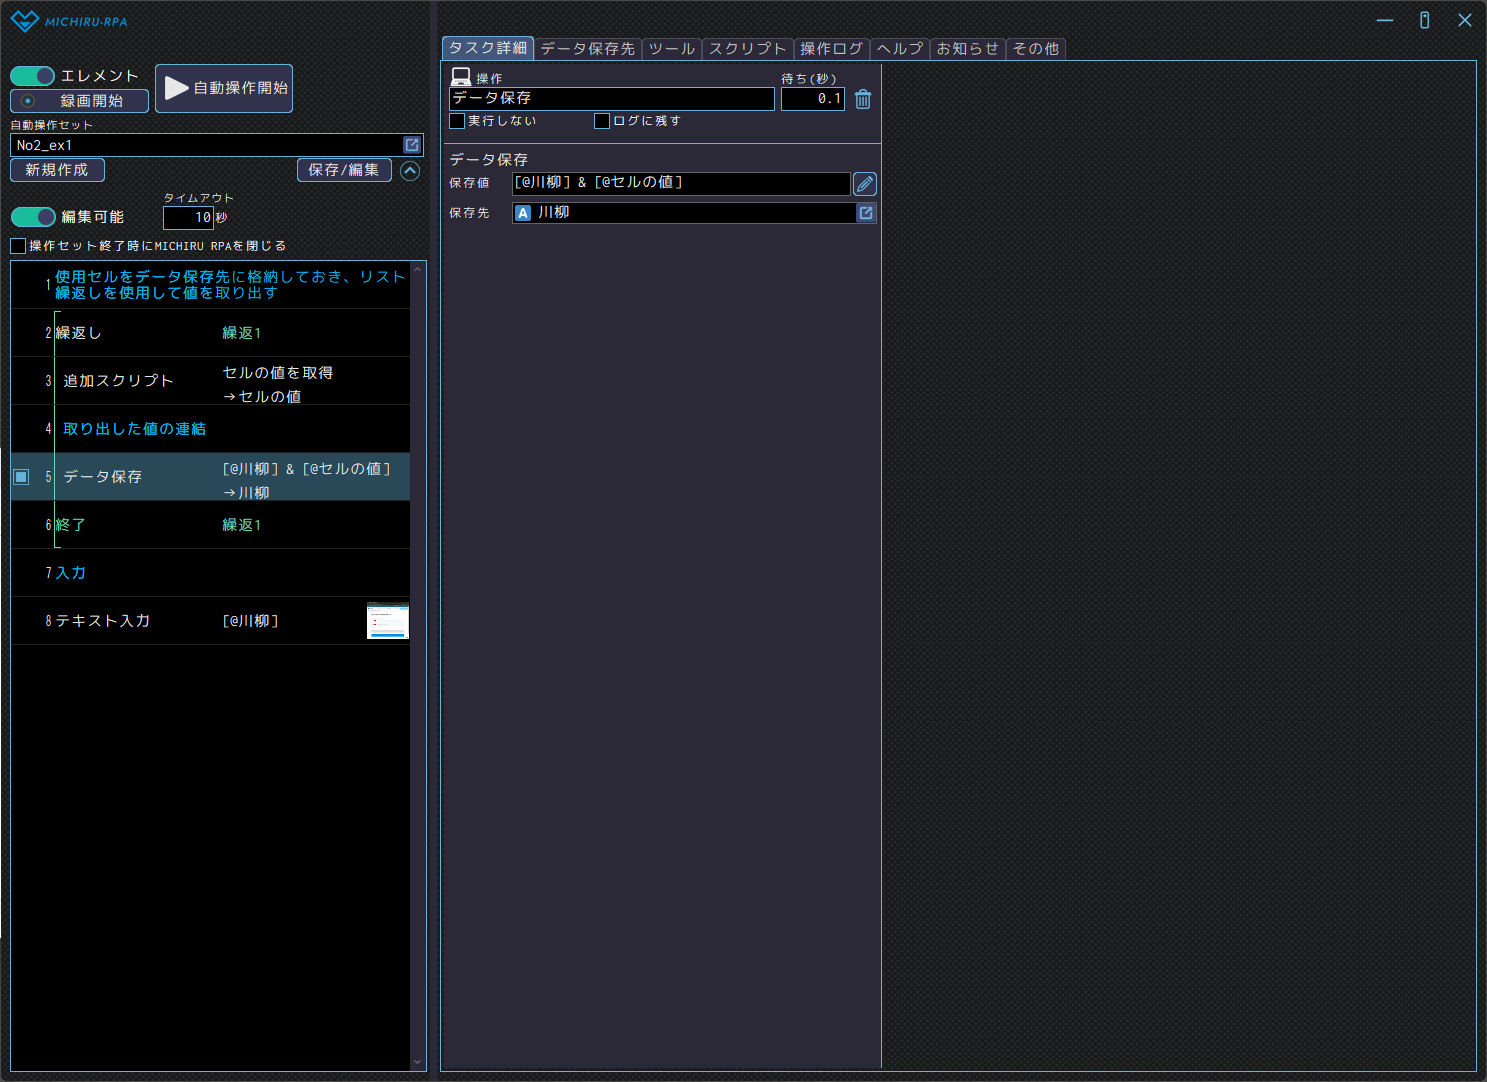This screenshot has height=1082, width=1487.
Task: Click the screenshot thumbnail on テキスト入力 row
Action: pos(388,621)
